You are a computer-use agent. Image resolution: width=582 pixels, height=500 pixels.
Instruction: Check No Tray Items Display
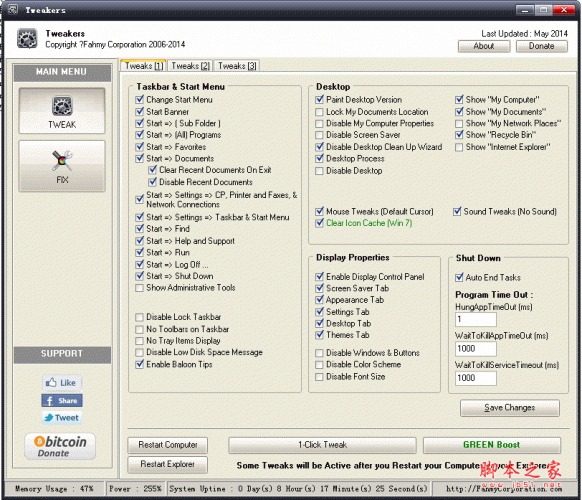tap(140, 341)
